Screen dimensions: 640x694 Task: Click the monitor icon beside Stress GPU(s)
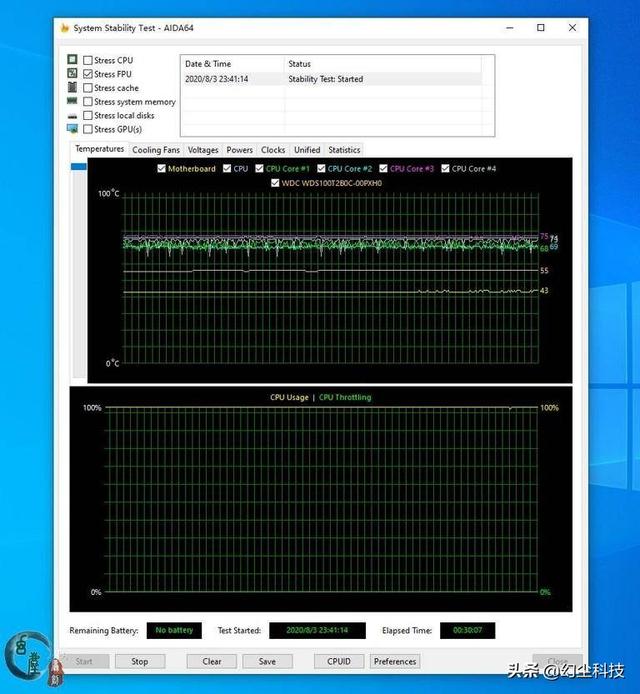click(72, 129)
